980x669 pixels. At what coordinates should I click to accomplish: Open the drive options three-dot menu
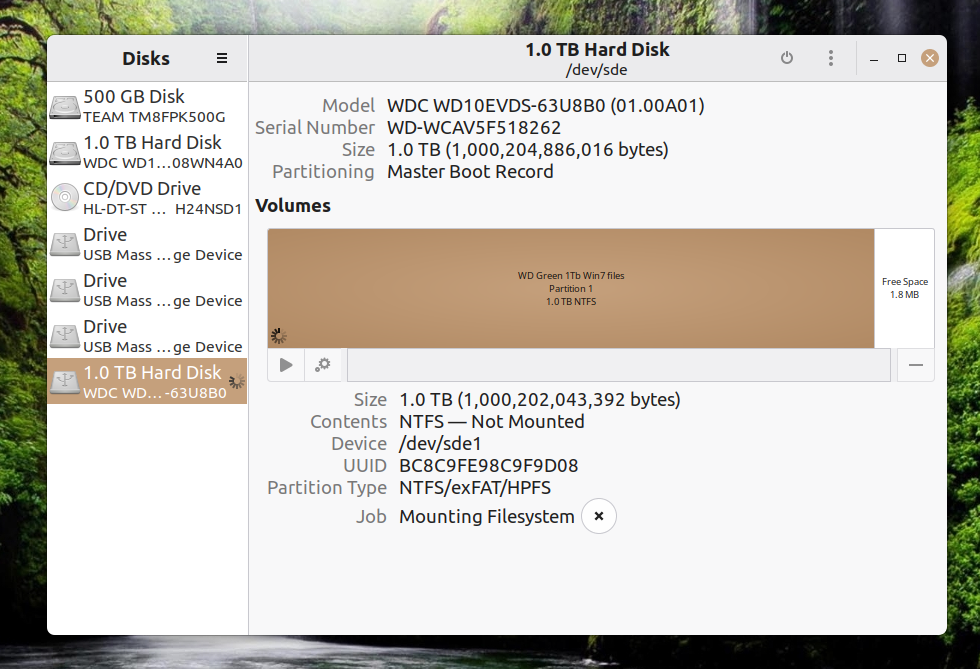831,59
